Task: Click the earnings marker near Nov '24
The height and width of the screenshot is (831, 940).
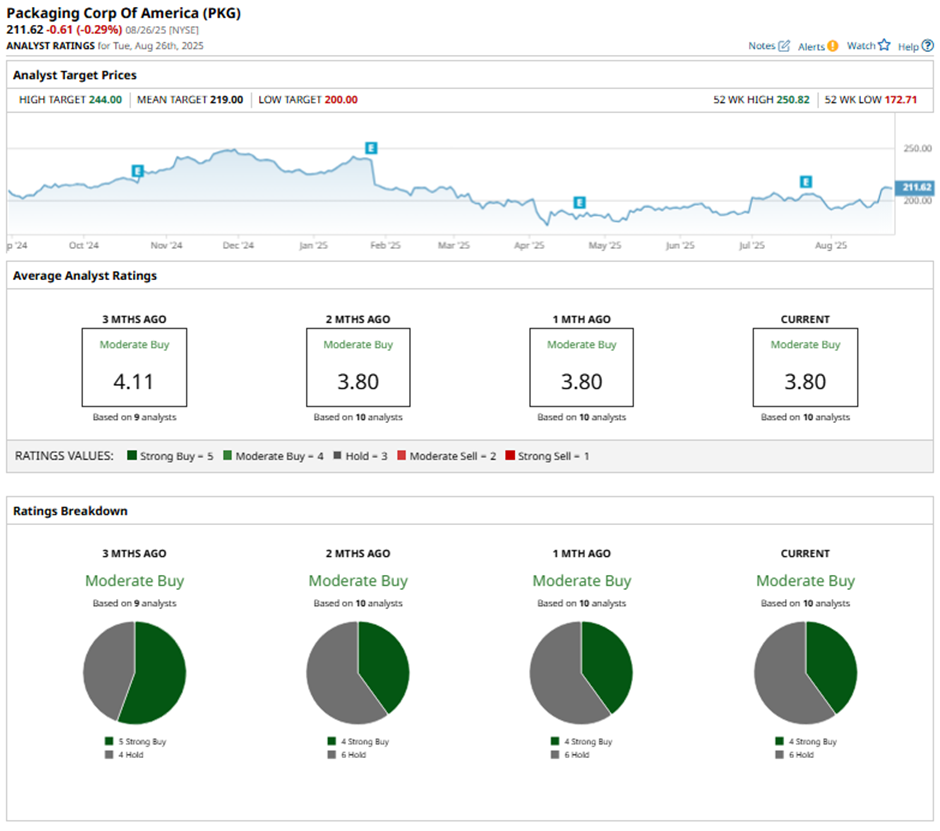Action: (137, 171)
